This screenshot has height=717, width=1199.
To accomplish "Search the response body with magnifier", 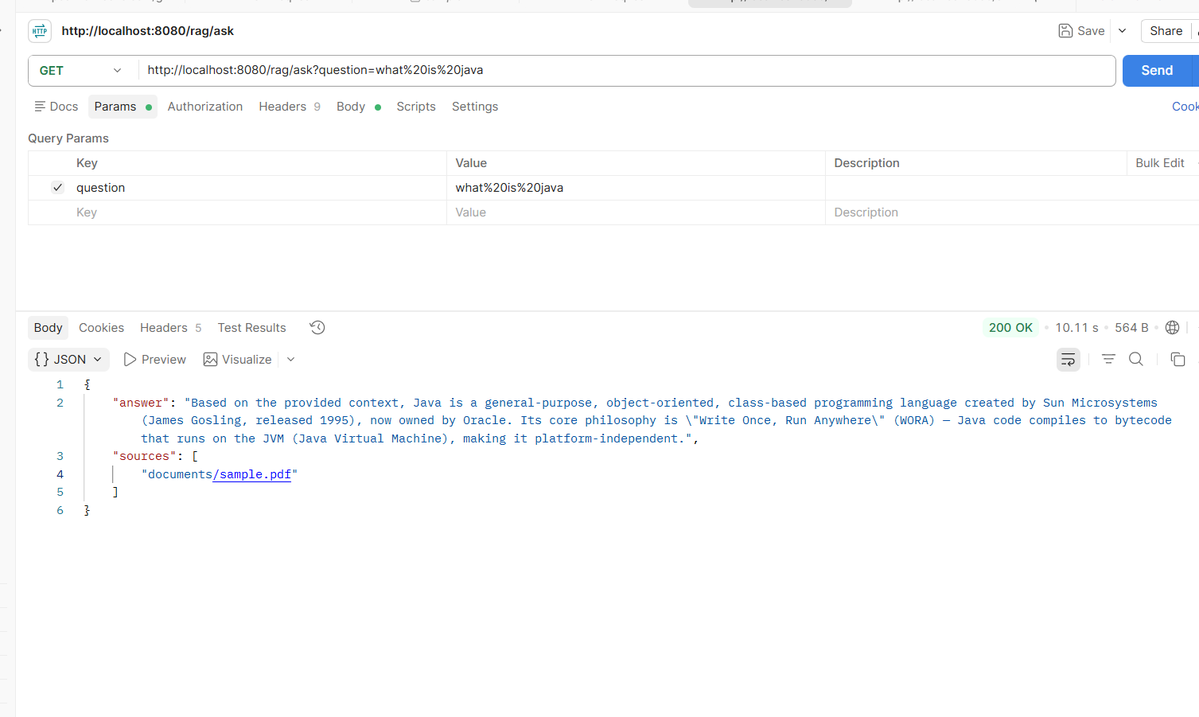I will [x=1136, y=359].
